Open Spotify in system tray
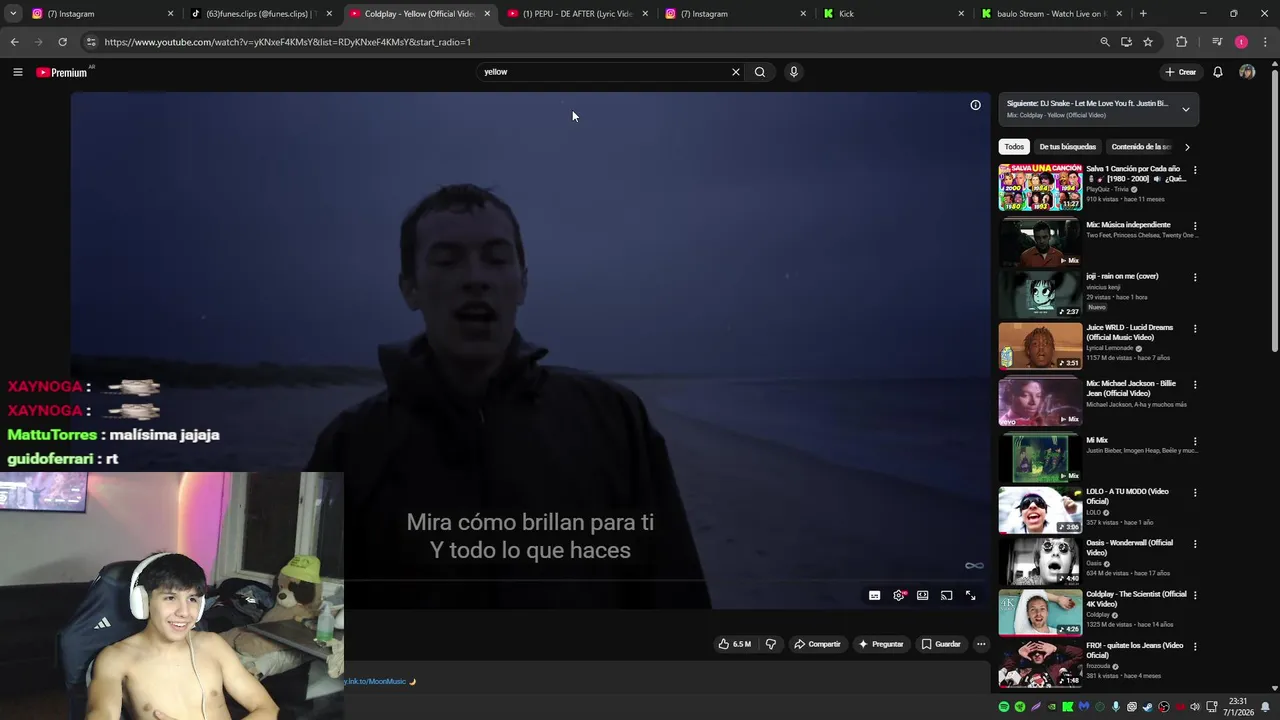The height and width of the screenshot is (720, 1280). click(1004, 707)
